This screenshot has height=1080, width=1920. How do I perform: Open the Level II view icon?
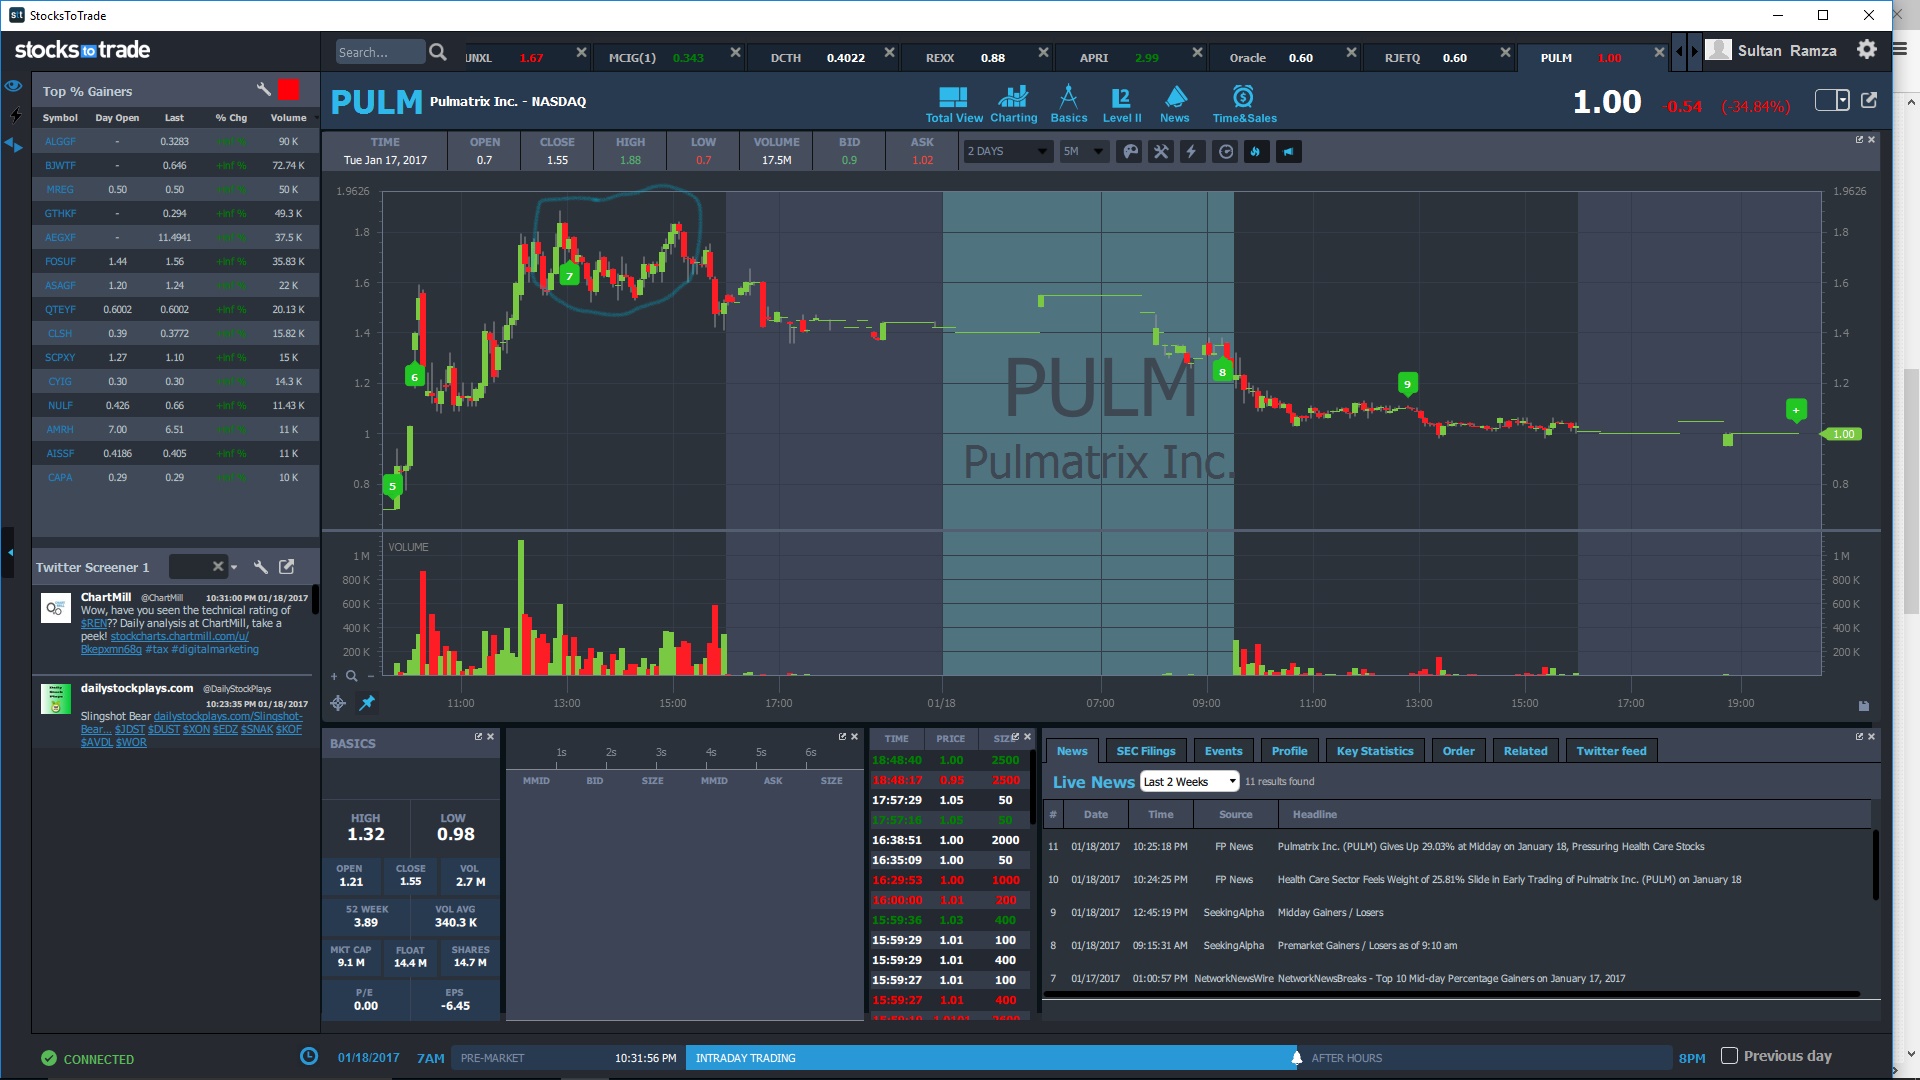(1121, 98)
